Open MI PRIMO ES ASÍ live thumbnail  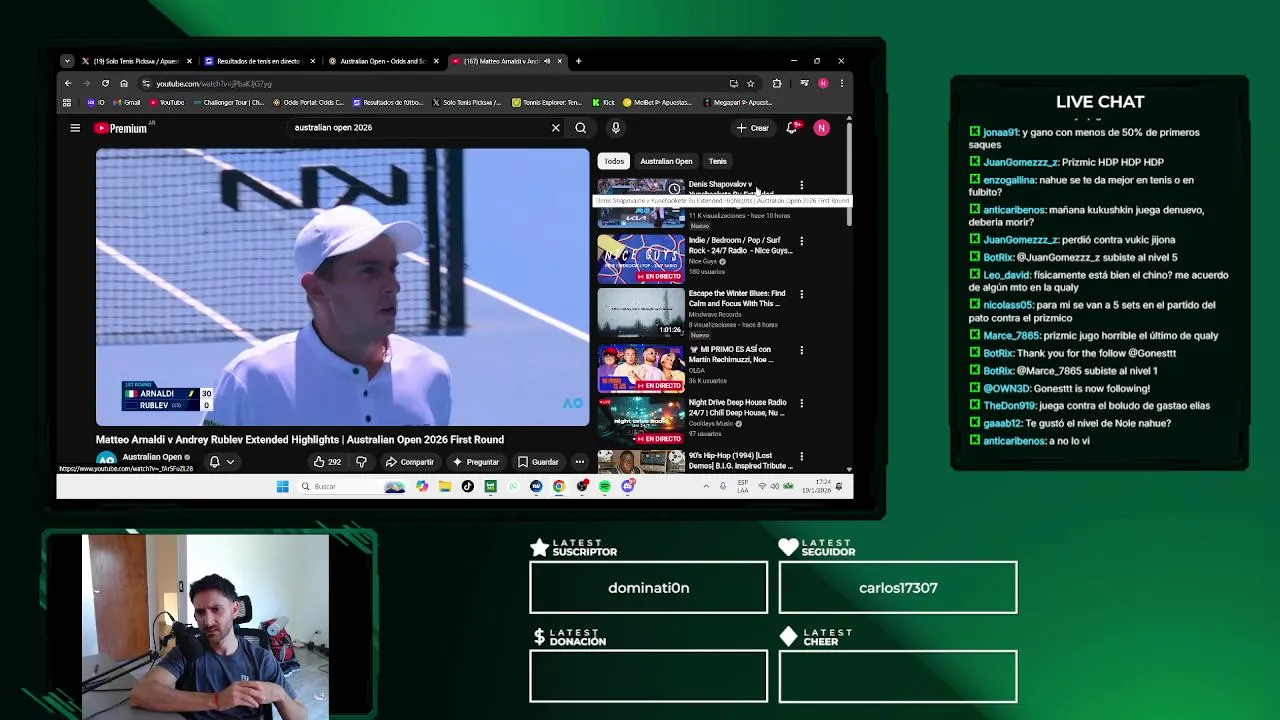tap(641, 368)
